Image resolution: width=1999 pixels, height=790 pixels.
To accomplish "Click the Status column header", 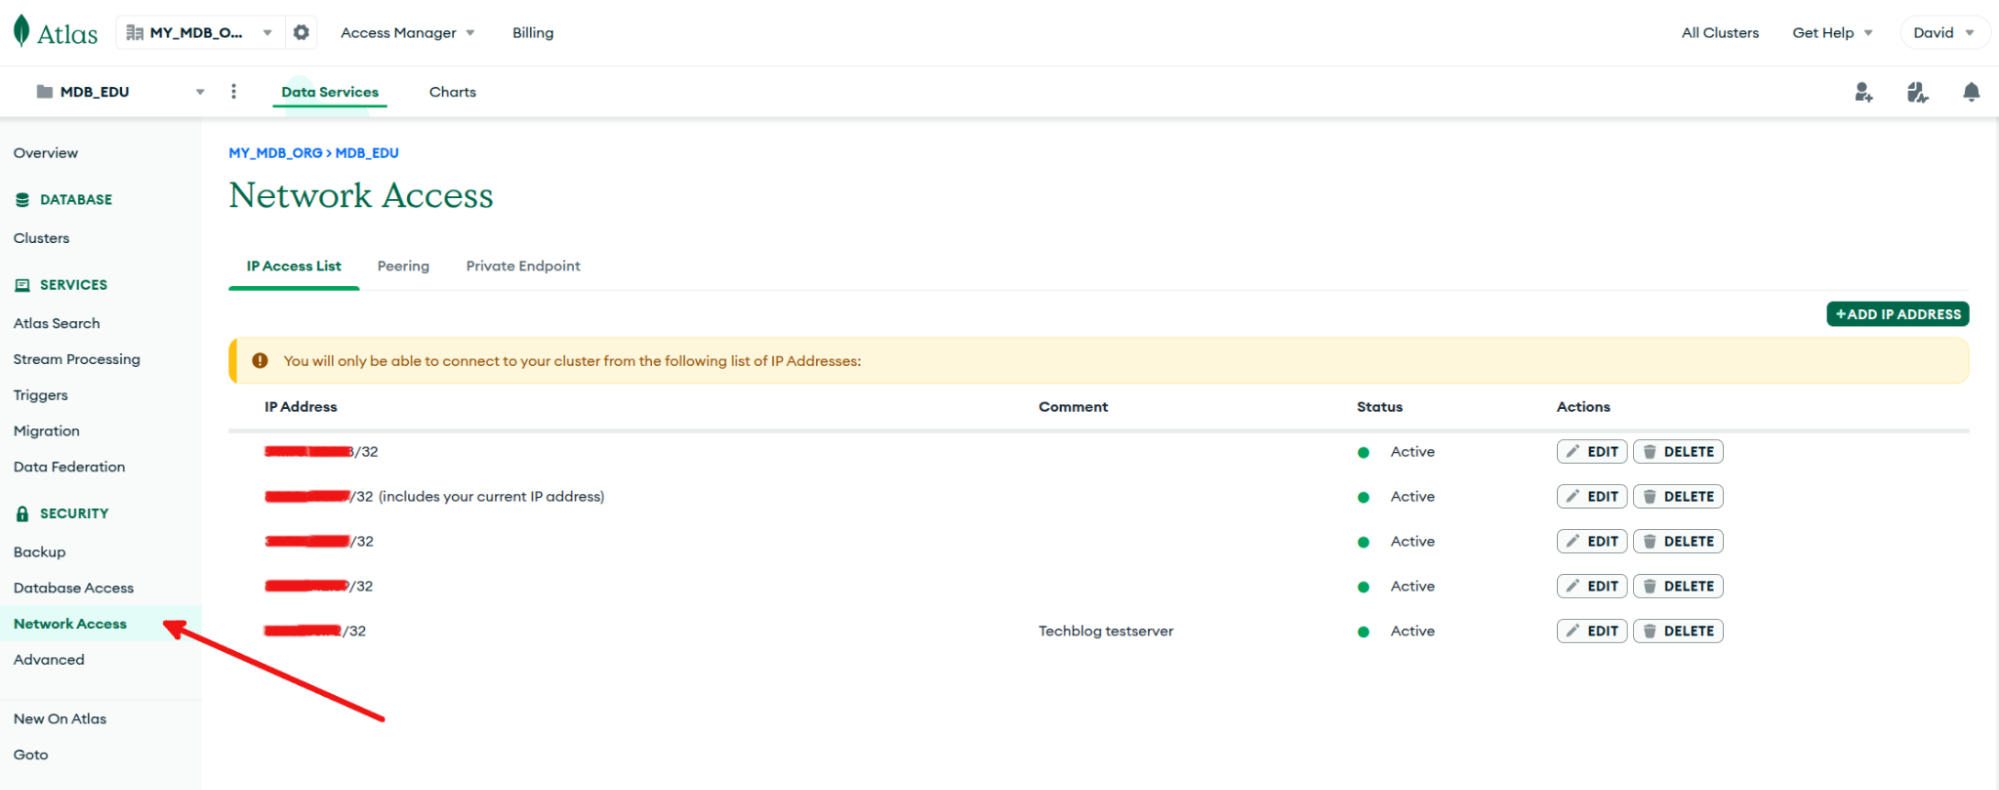I will (1380, 407).
